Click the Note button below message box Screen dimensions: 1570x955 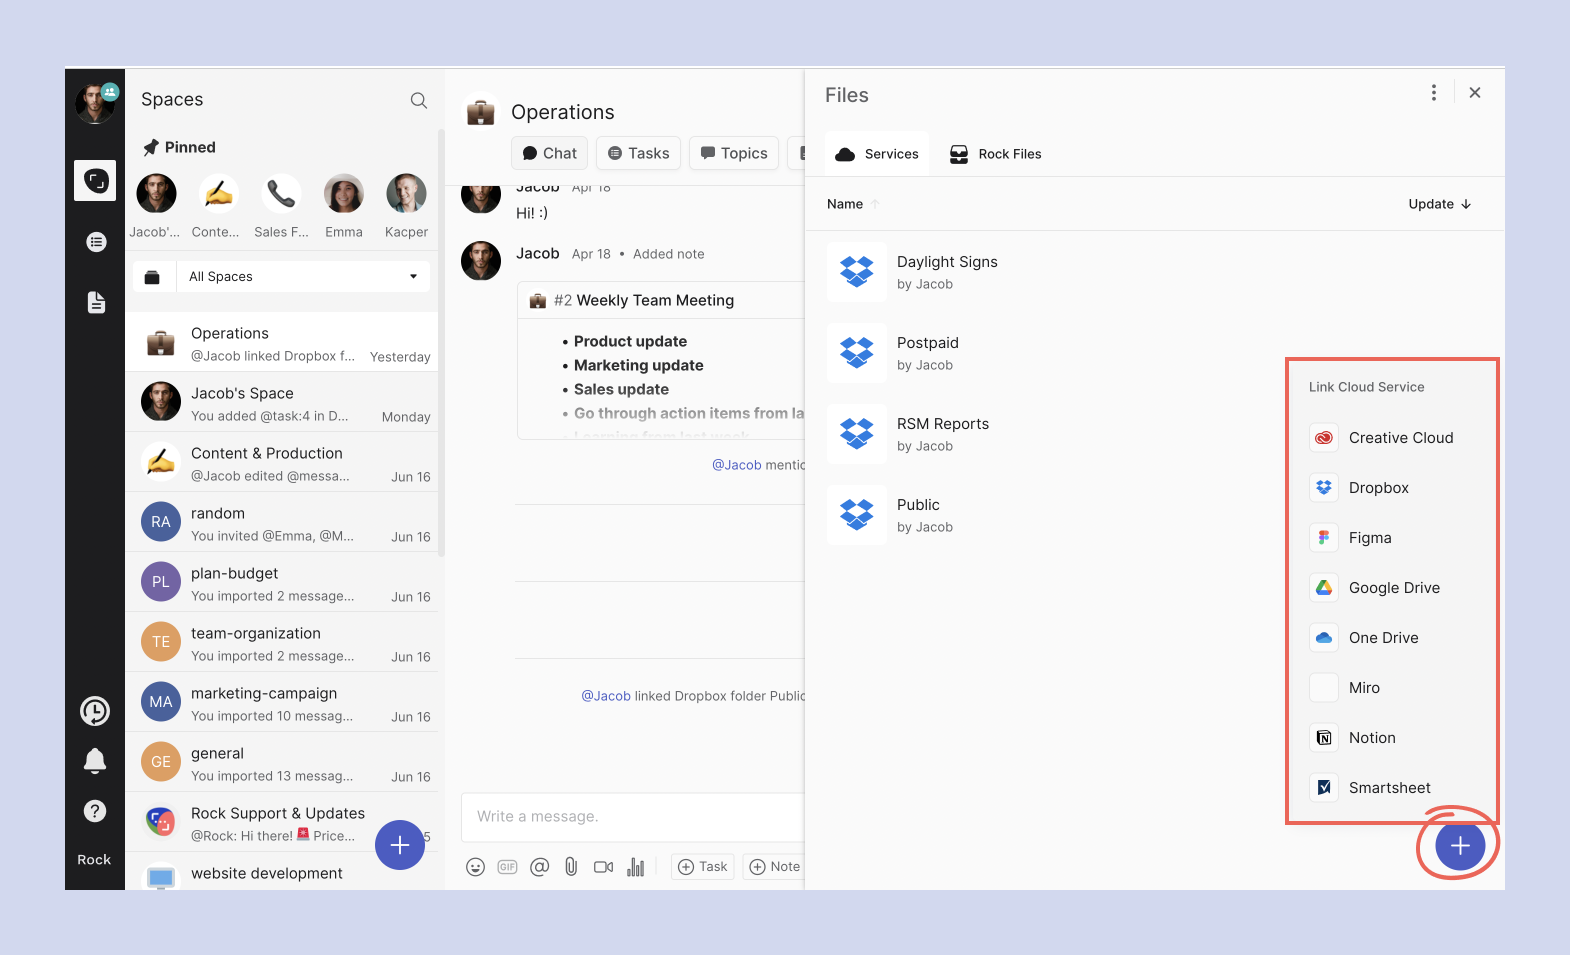pyautogui.click(x=775, y=867)
